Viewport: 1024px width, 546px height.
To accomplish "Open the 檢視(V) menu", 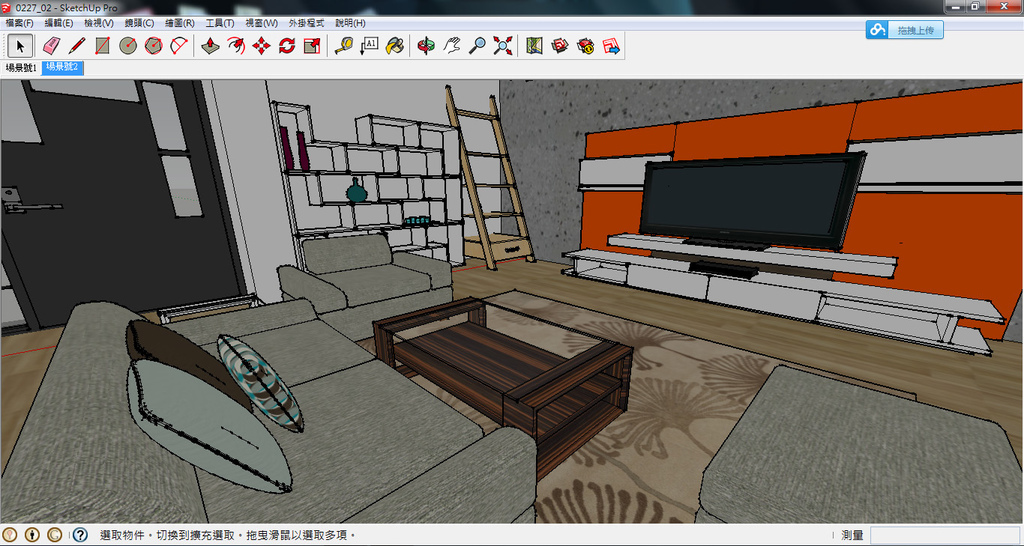I will [x=99, y=23].
